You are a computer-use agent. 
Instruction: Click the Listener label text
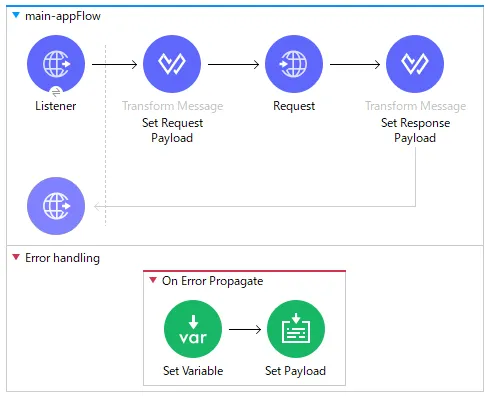56,106
